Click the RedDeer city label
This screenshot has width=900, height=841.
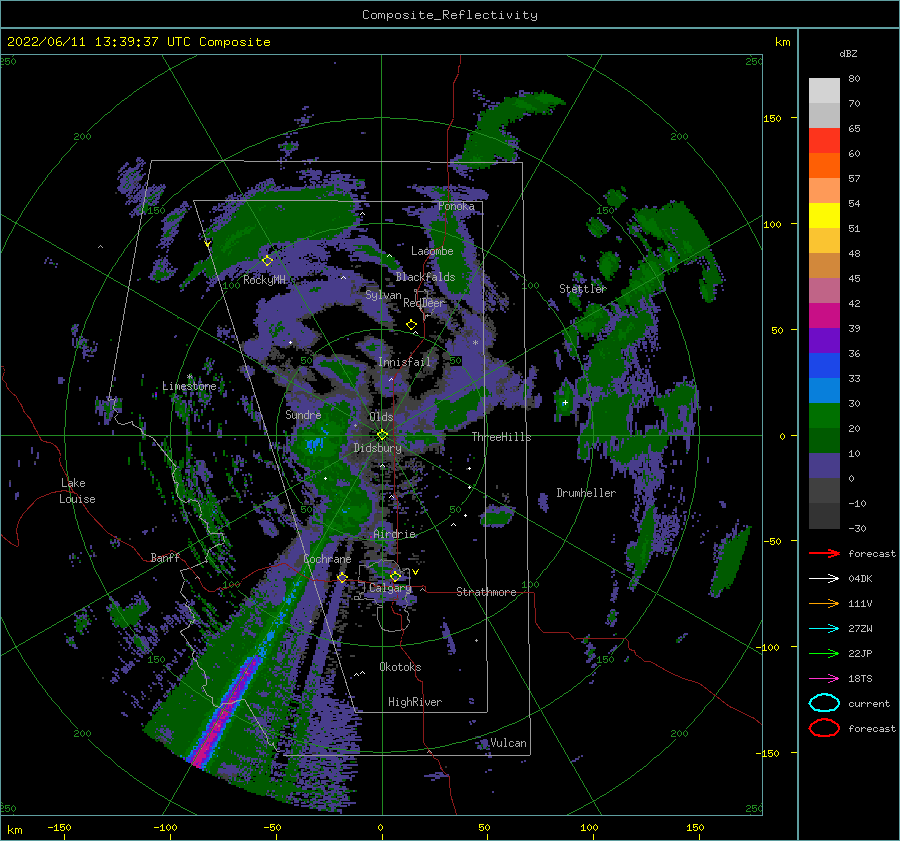(424, 303)
